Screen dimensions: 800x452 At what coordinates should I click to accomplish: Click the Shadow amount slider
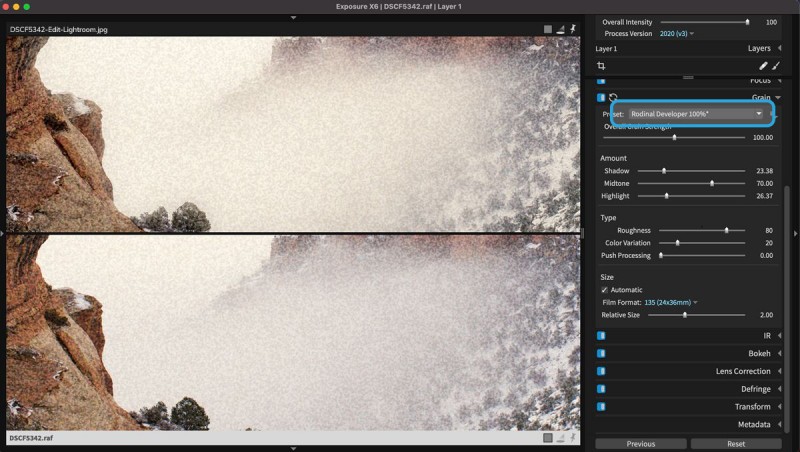[691, 171]
